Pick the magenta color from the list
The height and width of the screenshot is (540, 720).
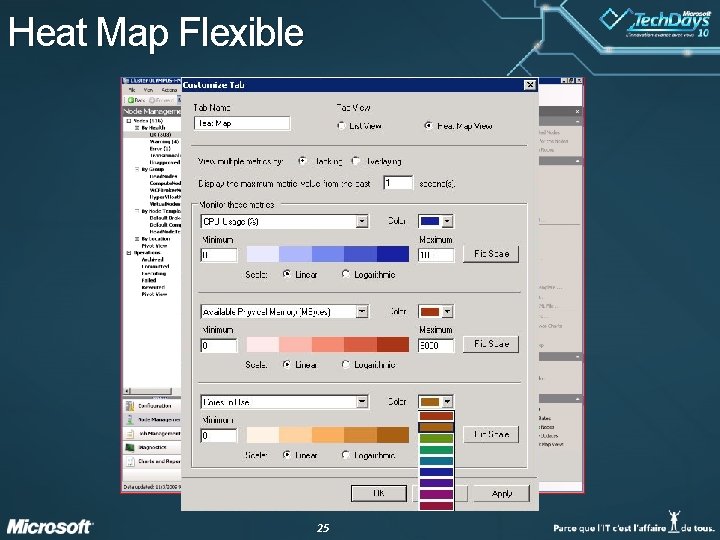pos(436,495)
